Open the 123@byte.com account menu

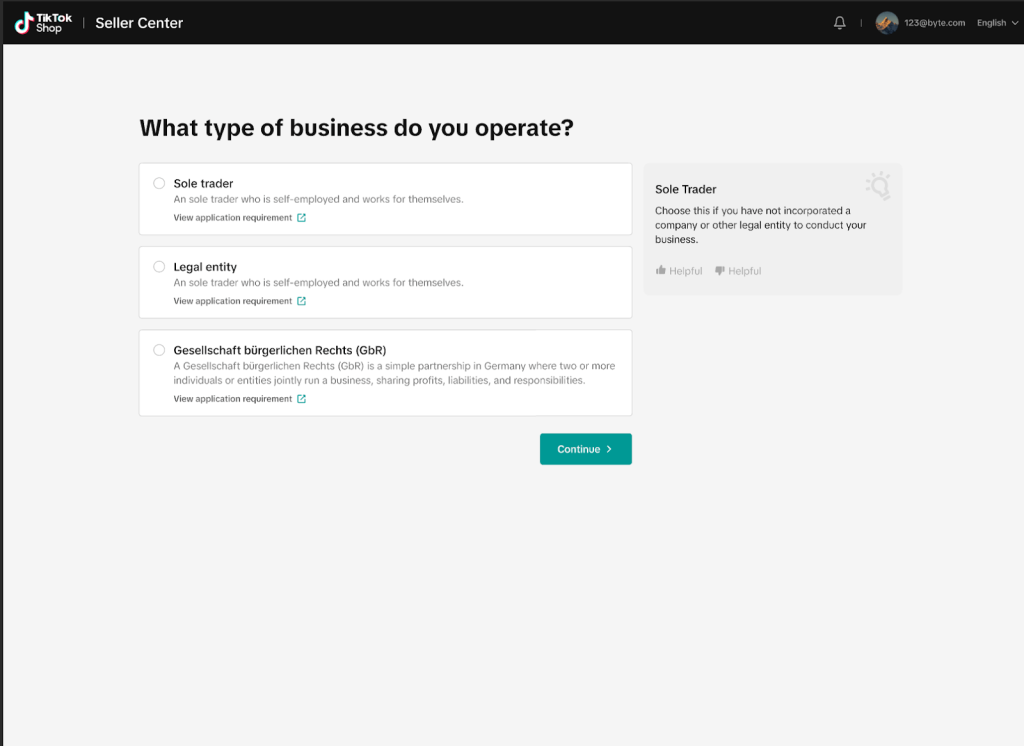[935, 23]
